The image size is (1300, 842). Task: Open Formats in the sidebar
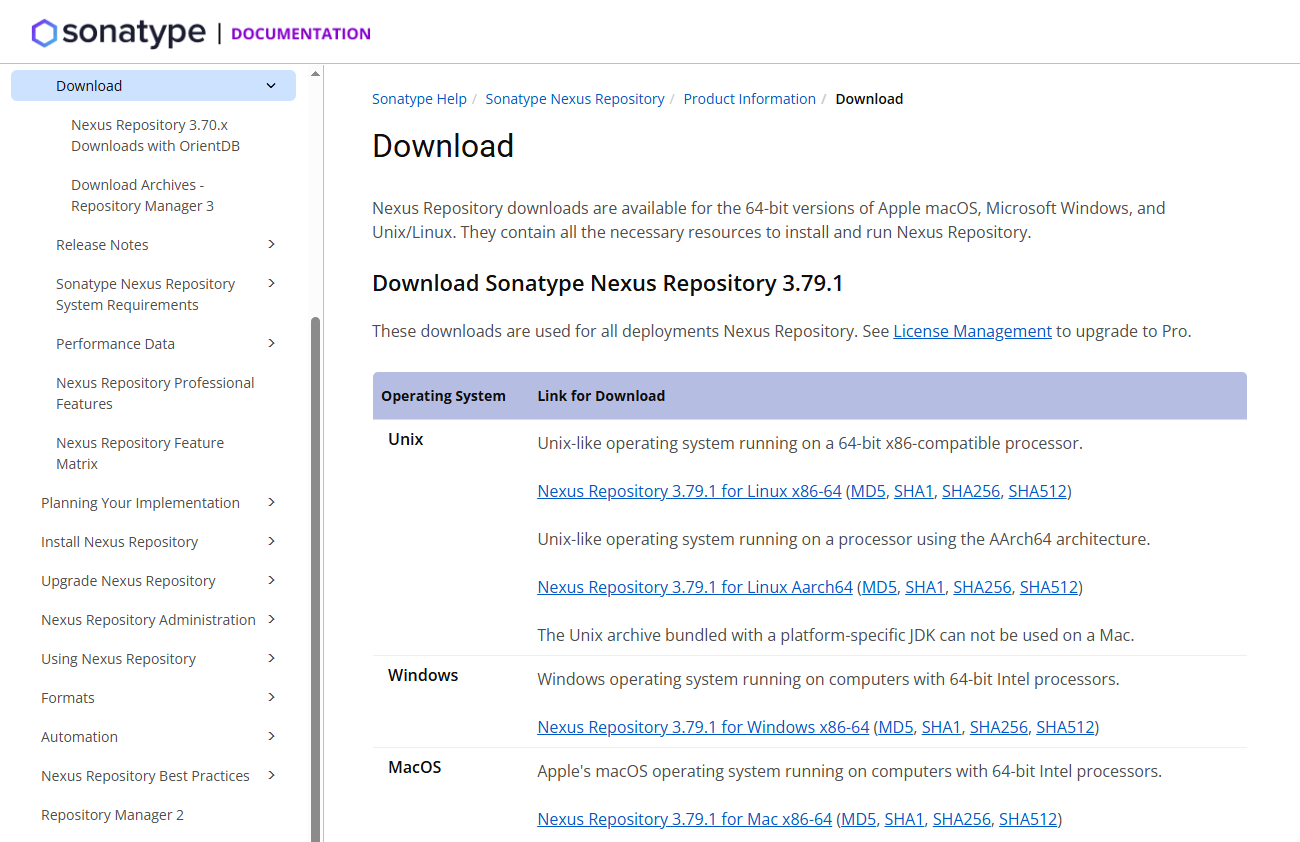(68, 698)
